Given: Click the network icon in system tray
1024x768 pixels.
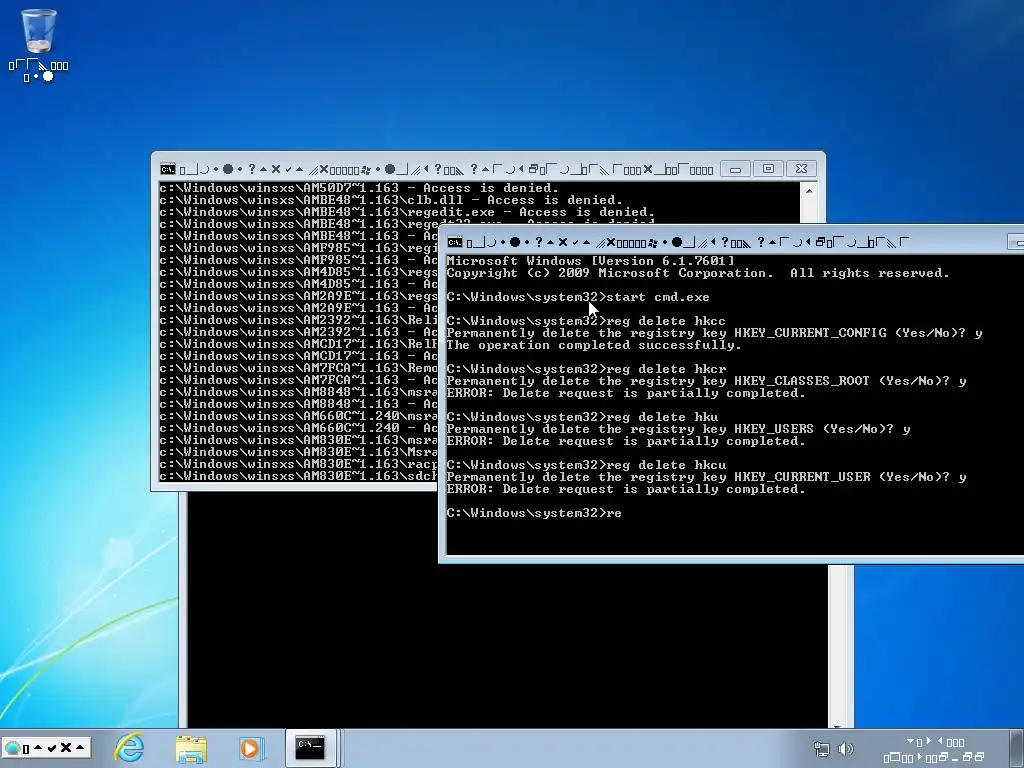Looking at the screenshot, I should click(822, 749).
